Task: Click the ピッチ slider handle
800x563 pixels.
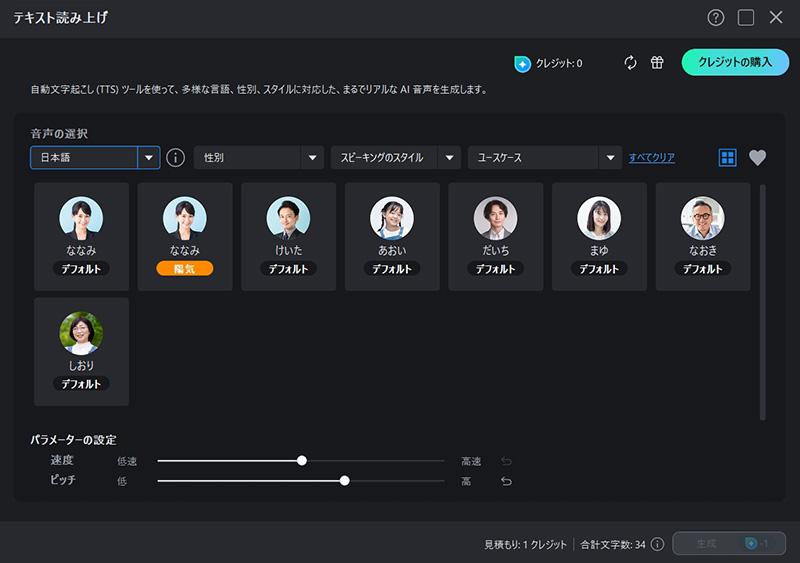Action: pyautogui.click(x=345, y=480)
